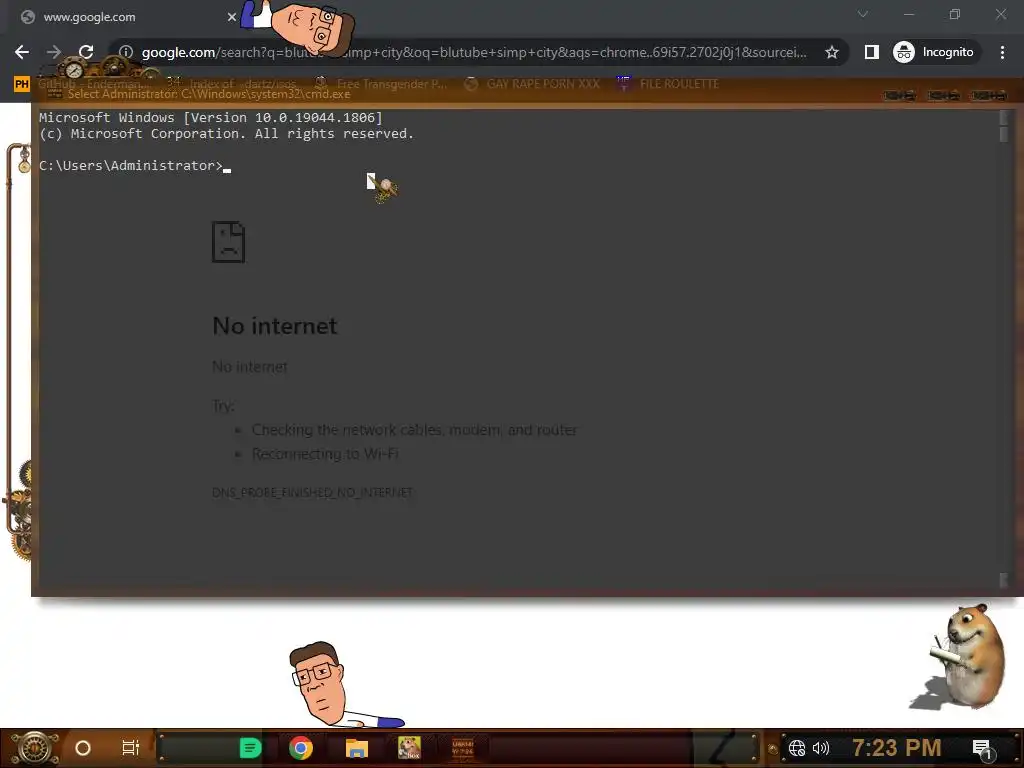The width and height of the screenshot is (1024, 768).
Task: Bookmark this page with the star icon
Action: pyautogui.click(x=831, y=52)
